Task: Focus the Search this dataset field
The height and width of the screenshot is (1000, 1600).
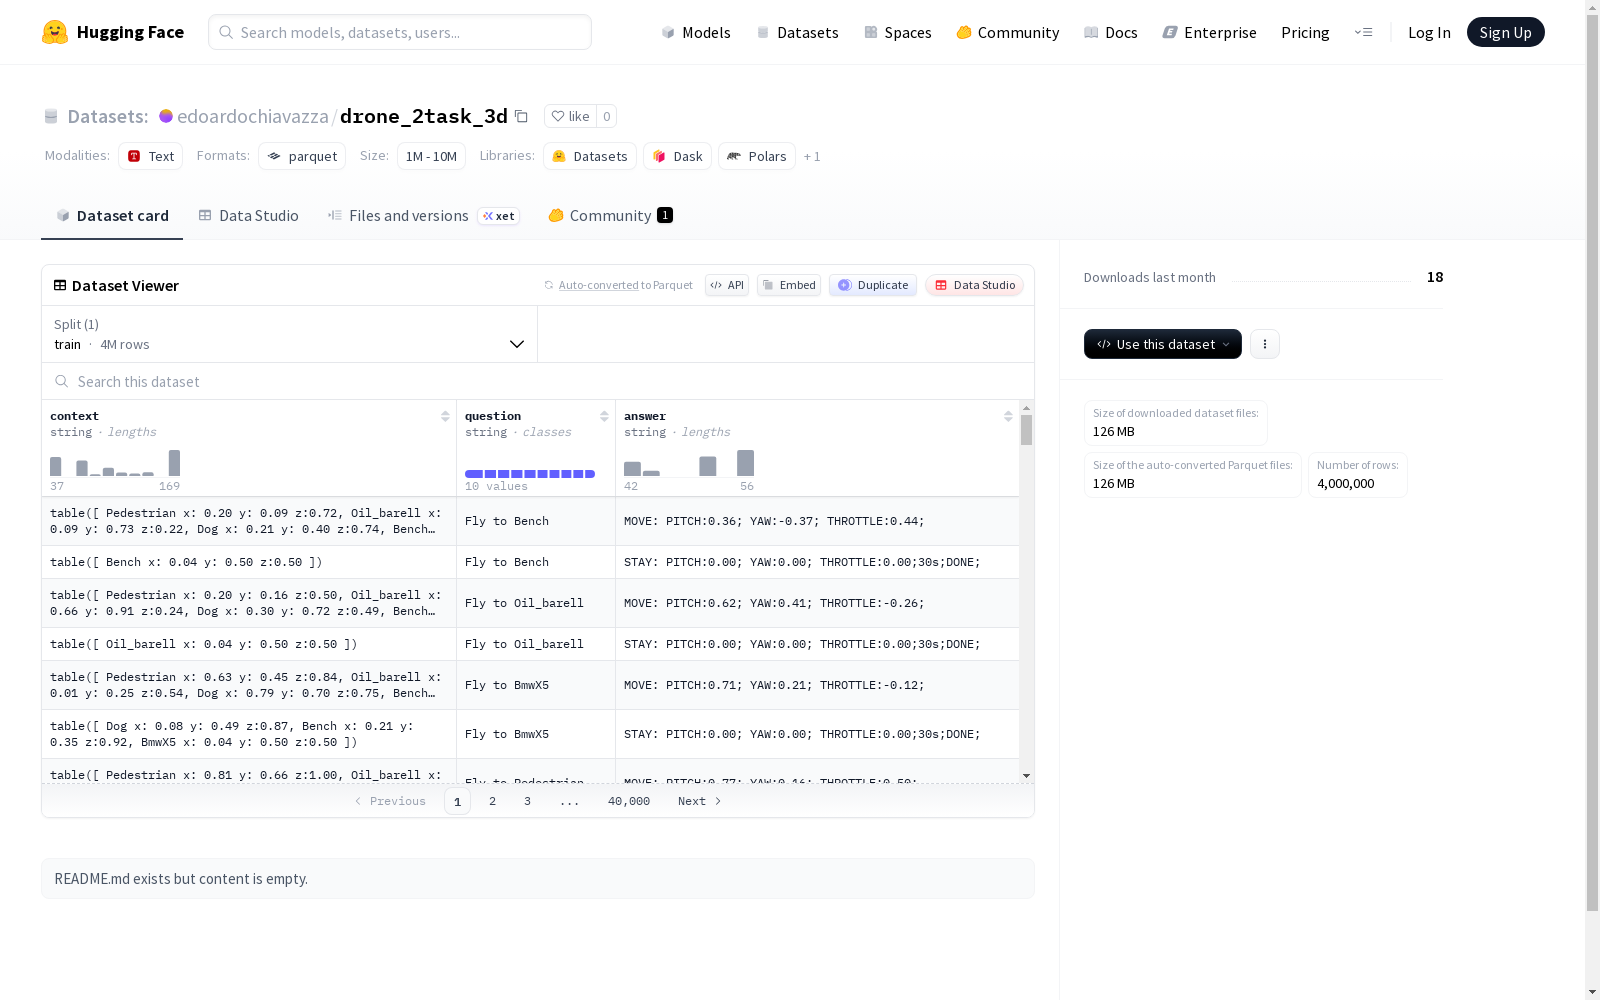Action: [538, 381]
